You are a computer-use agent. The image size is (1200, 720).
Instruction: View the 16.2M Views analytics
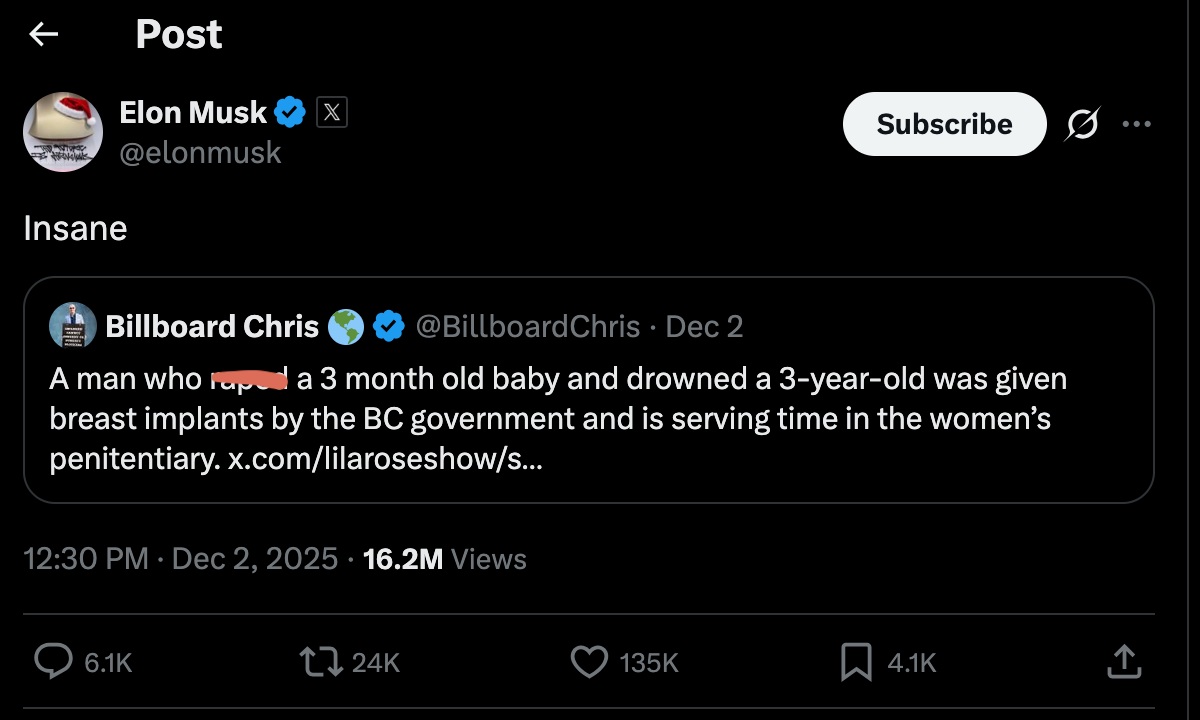tap(445, 558)
